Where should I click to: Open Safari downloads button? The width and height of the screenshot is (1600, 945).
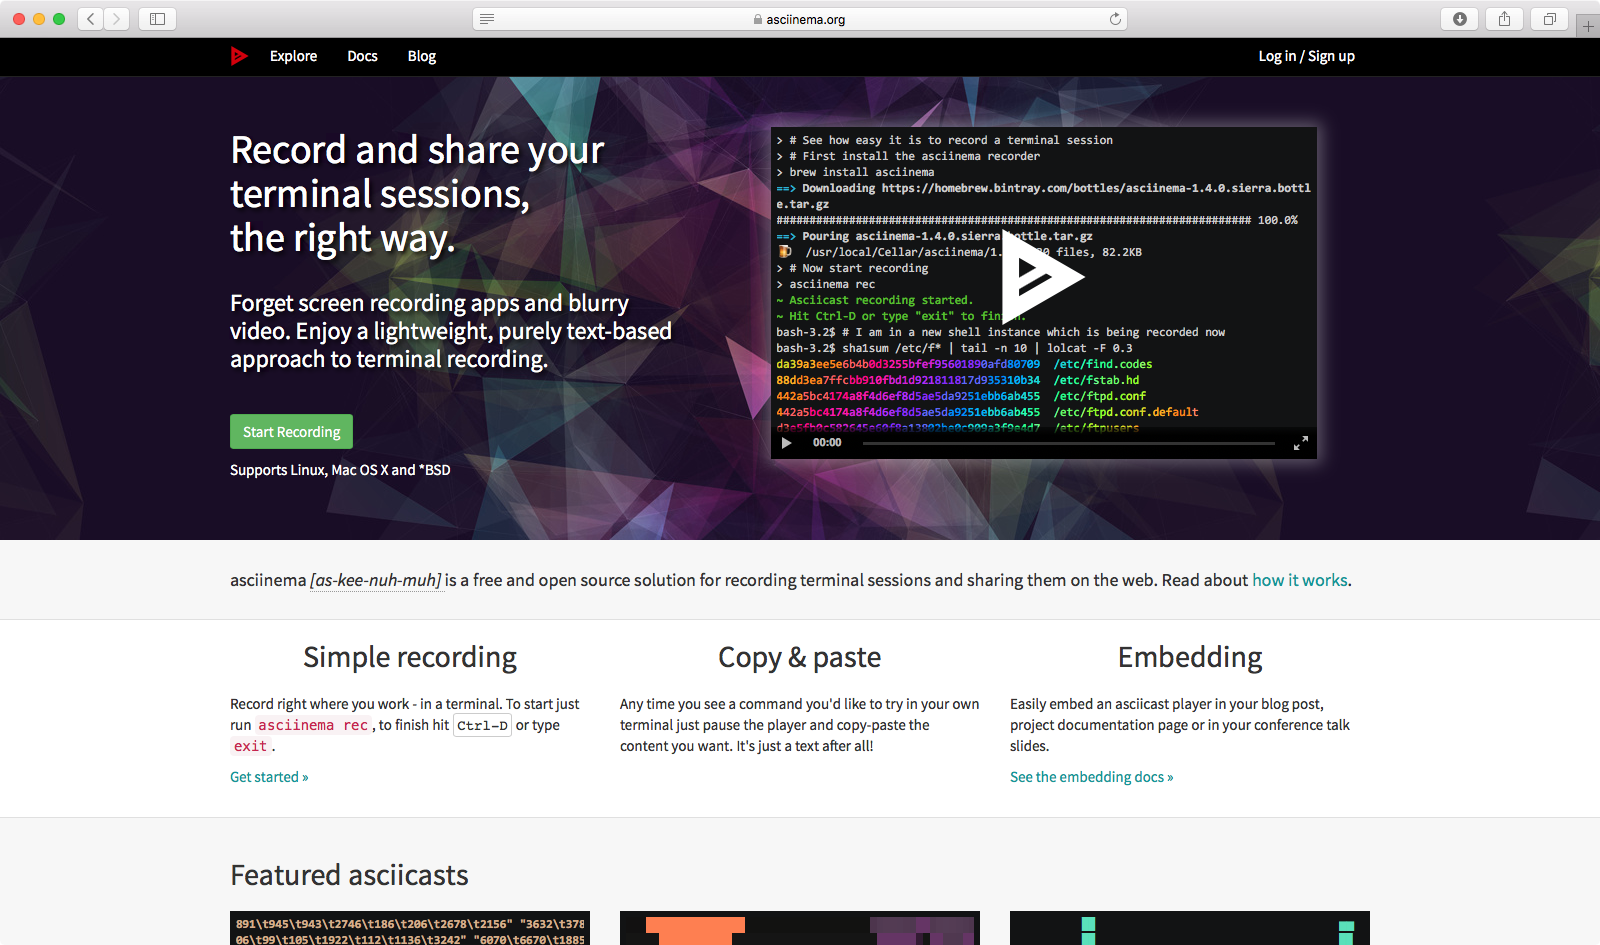click(1460, 19)
